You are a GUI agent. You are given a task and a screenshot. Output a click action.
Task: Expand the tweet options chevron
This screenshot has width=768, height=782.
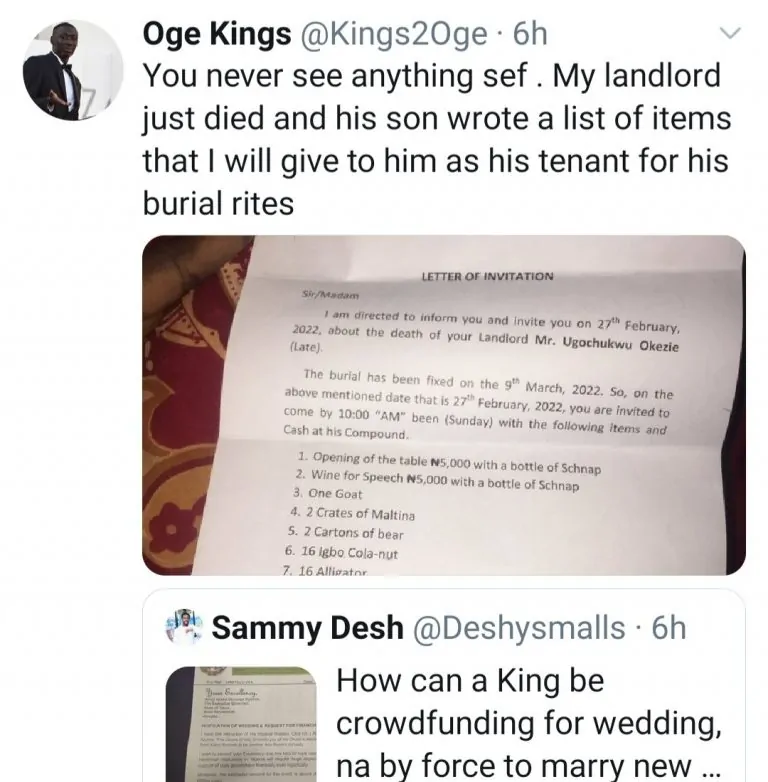[x=731, y=35]
